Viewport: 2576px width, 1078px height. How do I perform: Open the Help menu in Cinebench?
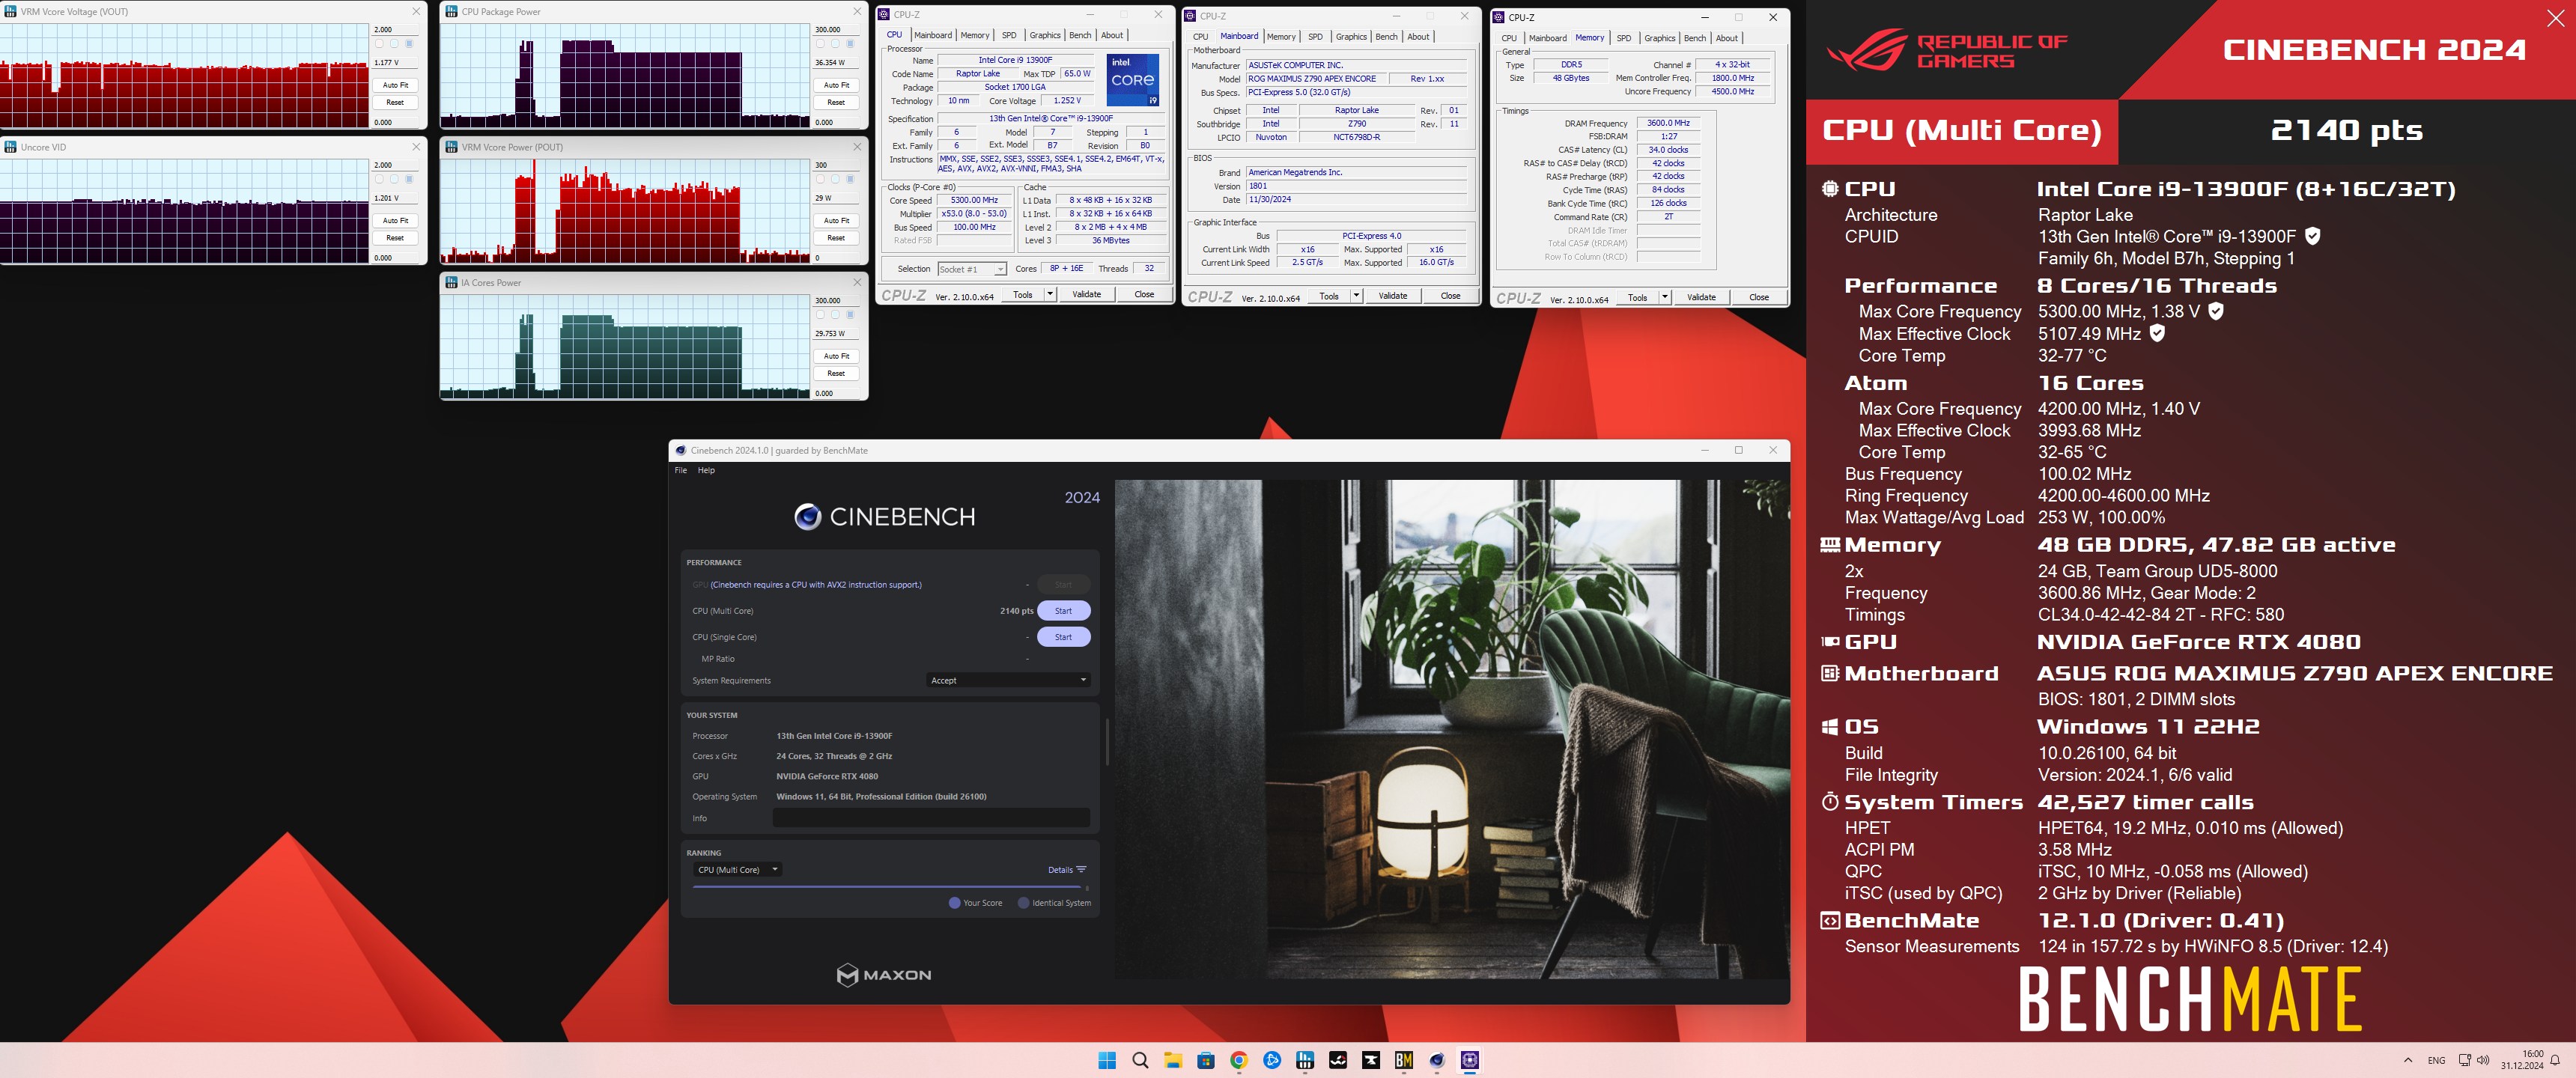[706, 470]
